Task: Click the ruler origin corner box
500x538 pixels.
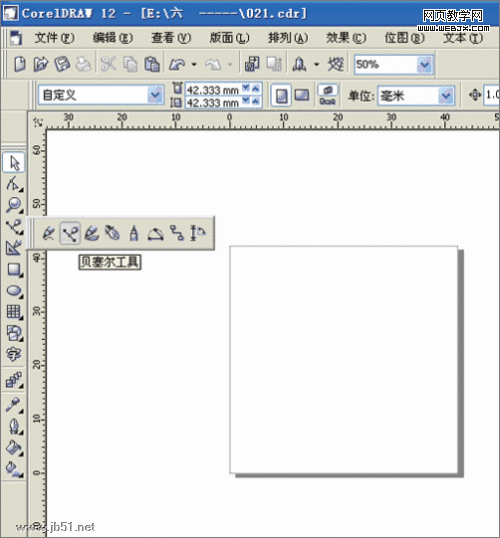Action: (x=37, y=121)
